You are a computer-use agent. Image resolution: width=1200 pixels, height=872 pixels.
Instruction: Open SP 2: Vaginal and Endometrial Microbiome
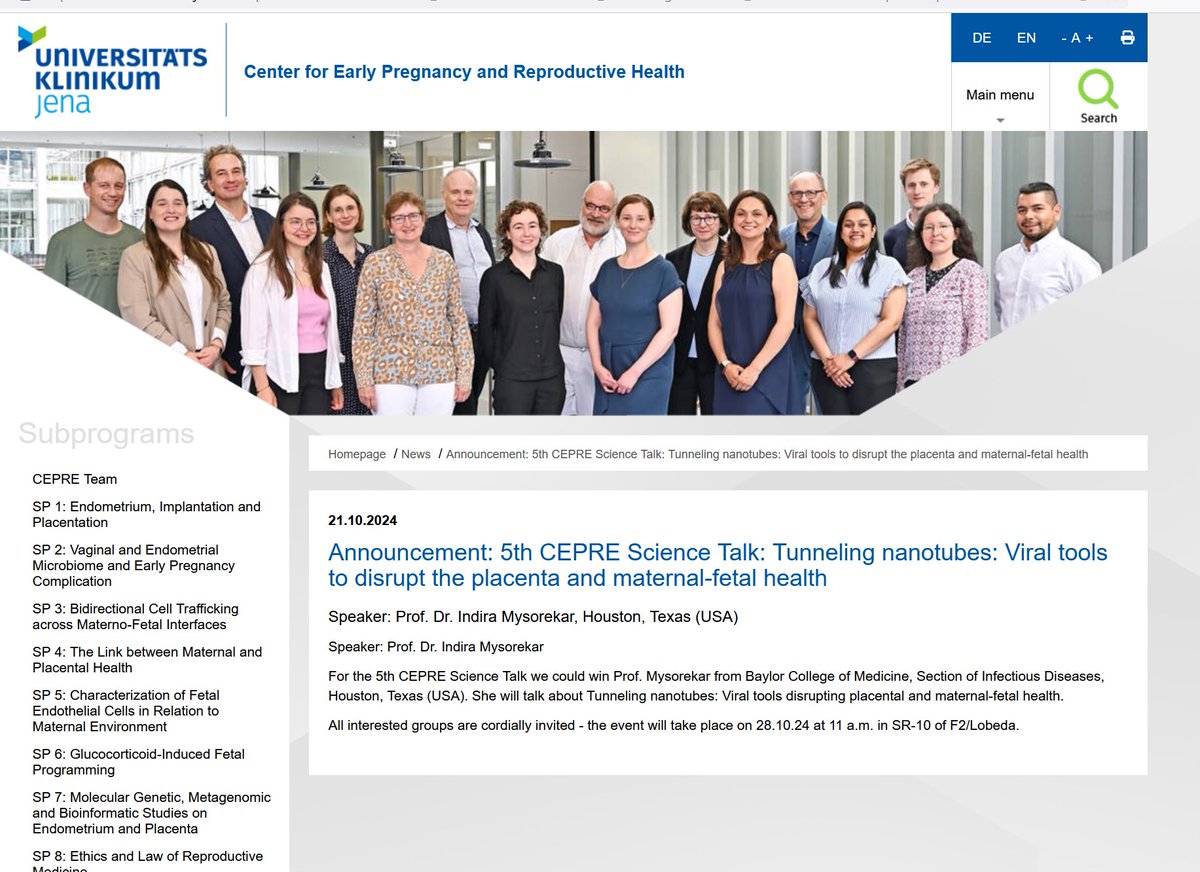point(134,565)
